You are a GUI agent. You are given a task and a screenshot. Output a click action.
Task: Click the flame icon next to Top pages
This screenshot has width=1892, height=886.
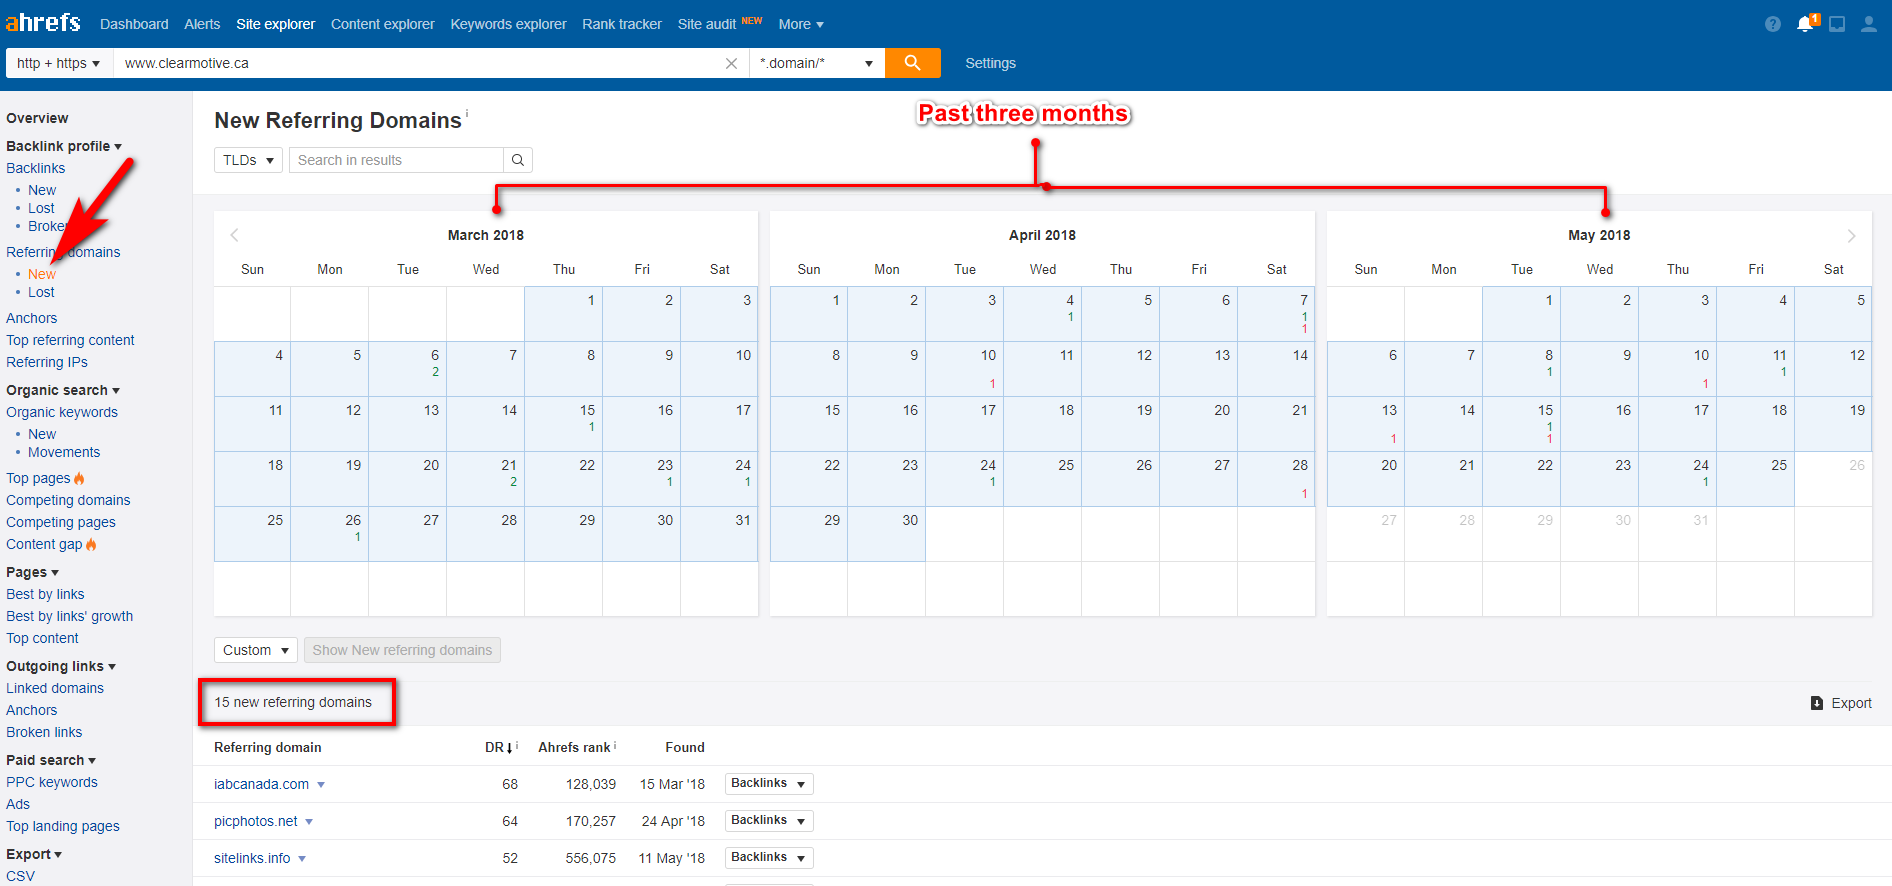79,478
